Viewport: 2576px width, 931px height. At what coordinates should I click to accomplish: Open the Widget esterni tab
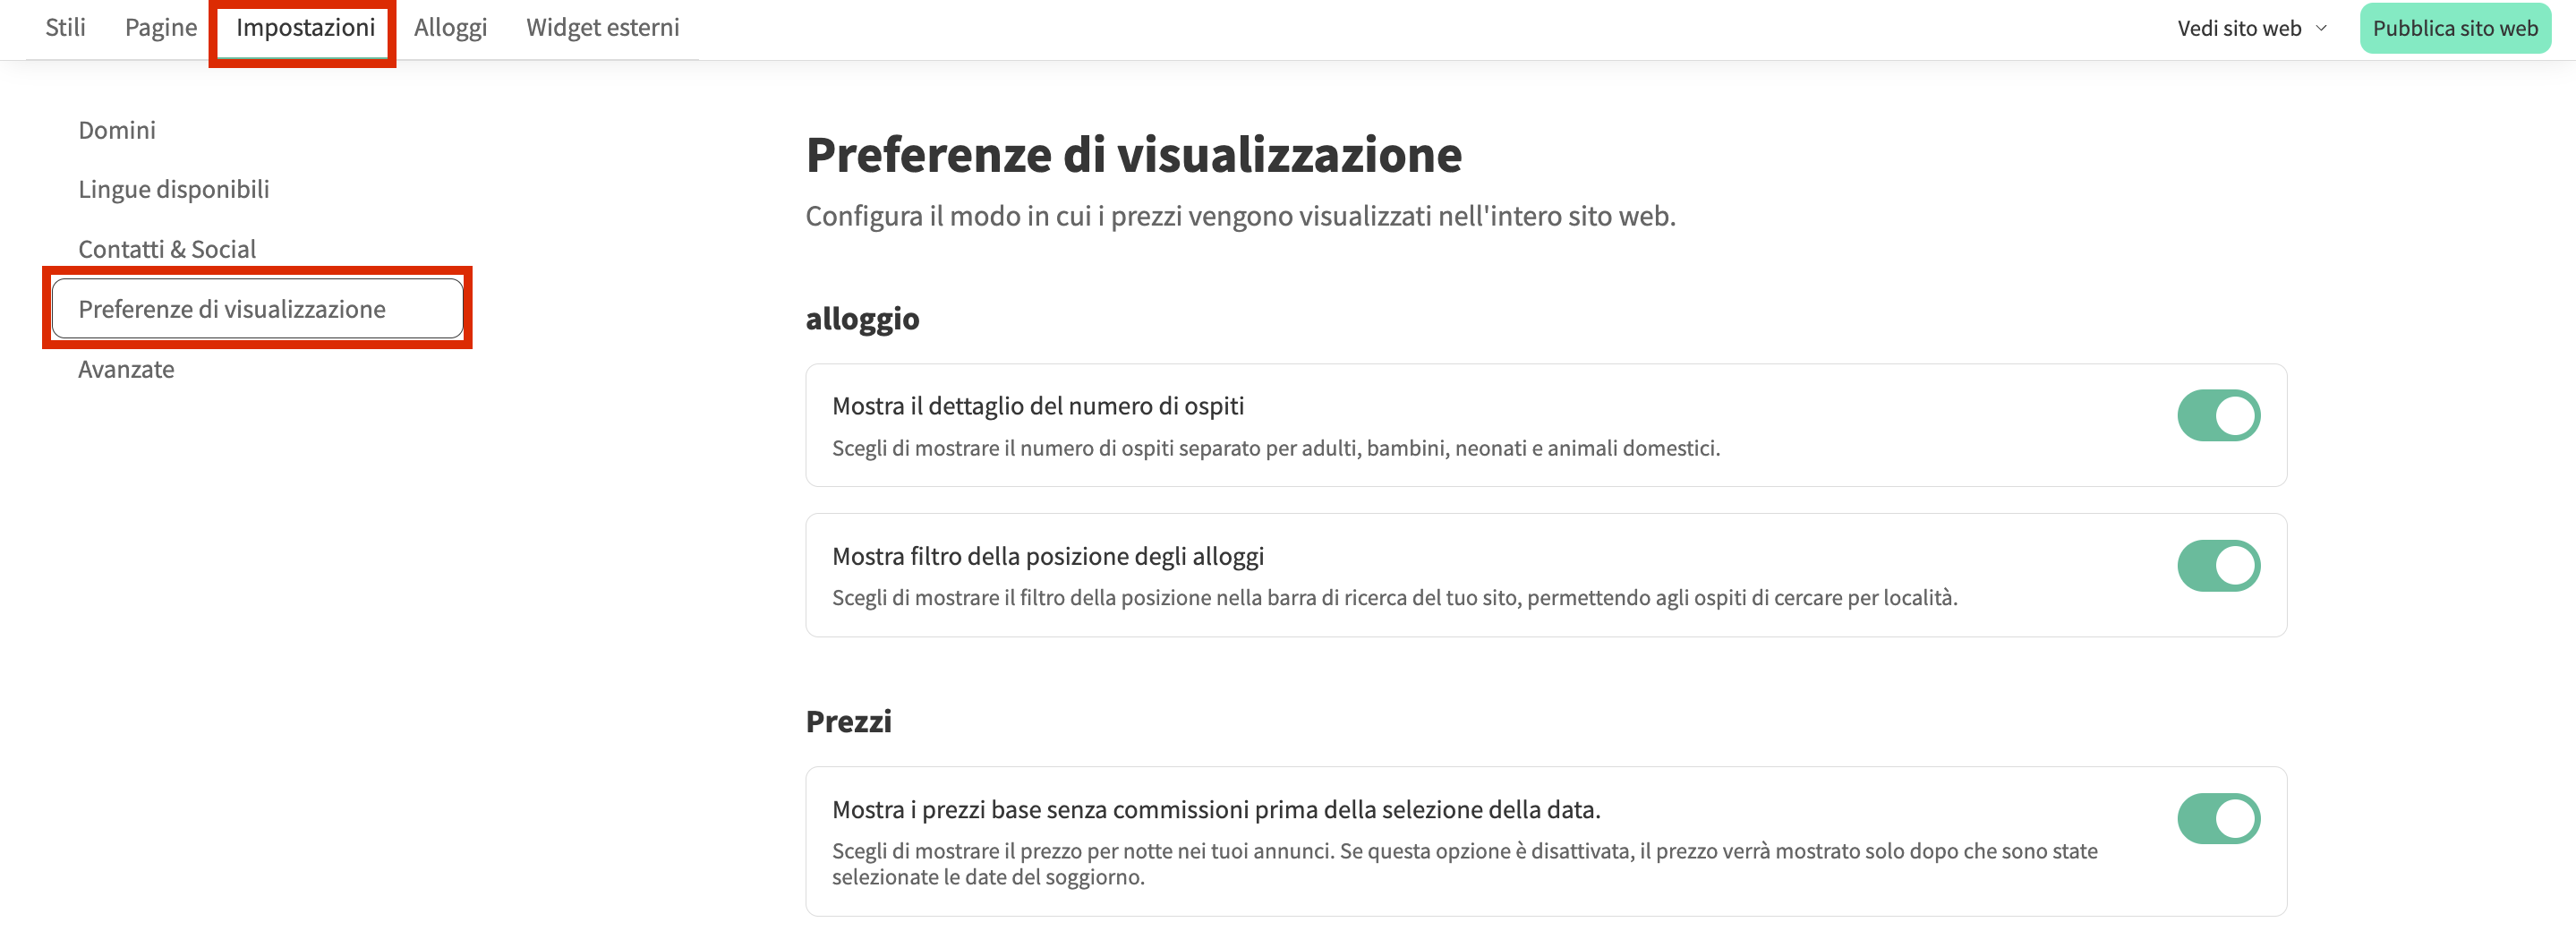click(602, 27)
